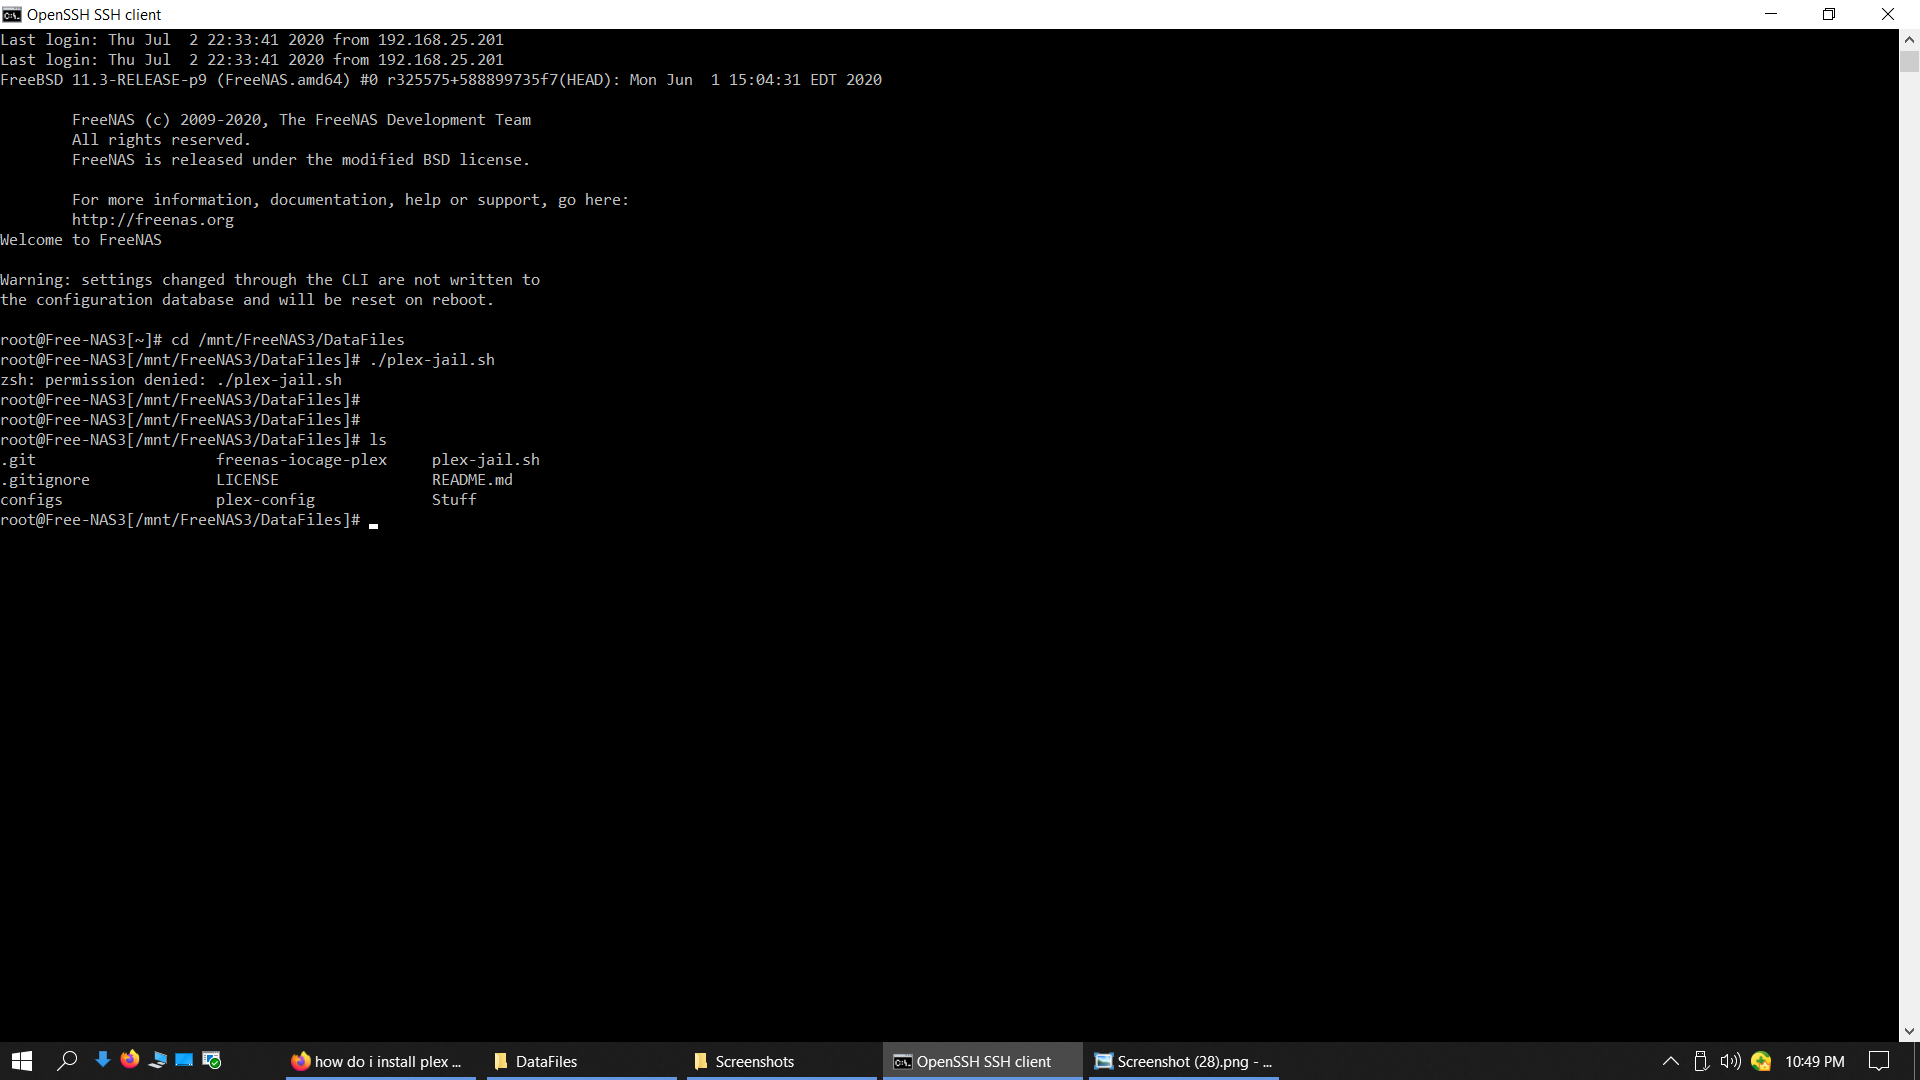Image resolution: width=1920 pixels, height=1080 pixels.
Task: Click 'configs' in ls listing
Action: click(31, 500)
